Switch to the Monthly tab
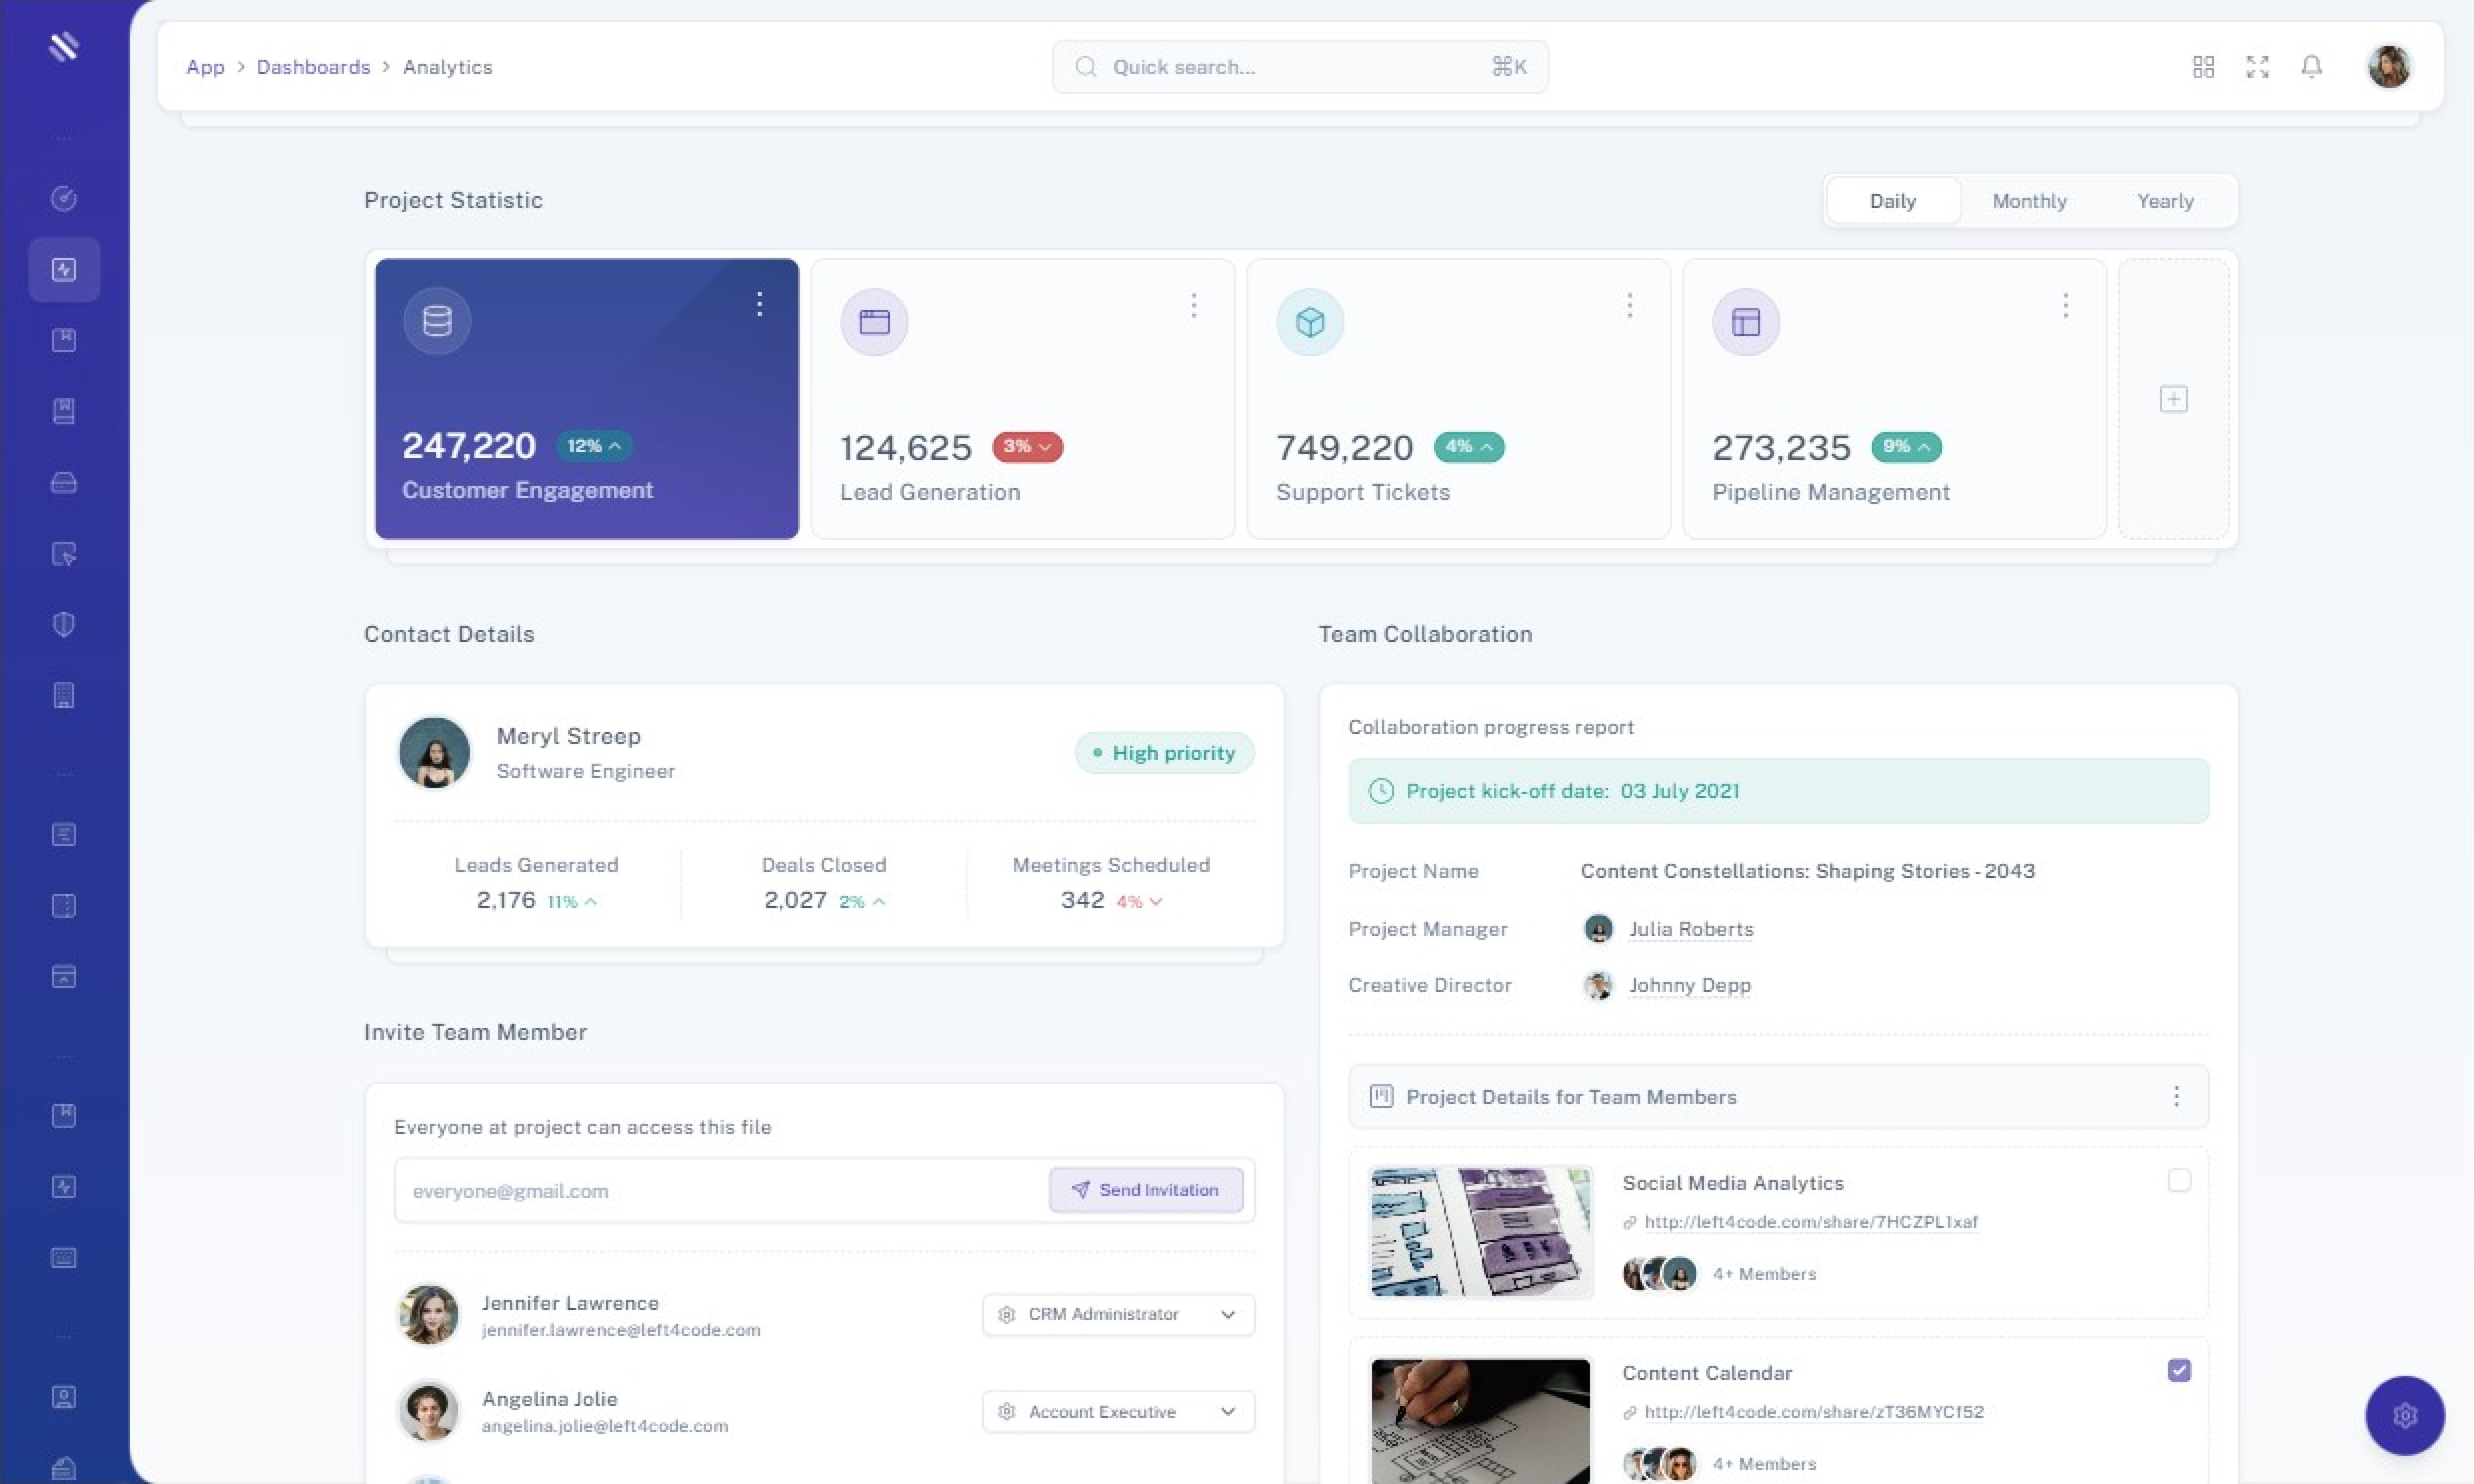The height and width of the screenshot is (1484, 2474). point(2029,201)
